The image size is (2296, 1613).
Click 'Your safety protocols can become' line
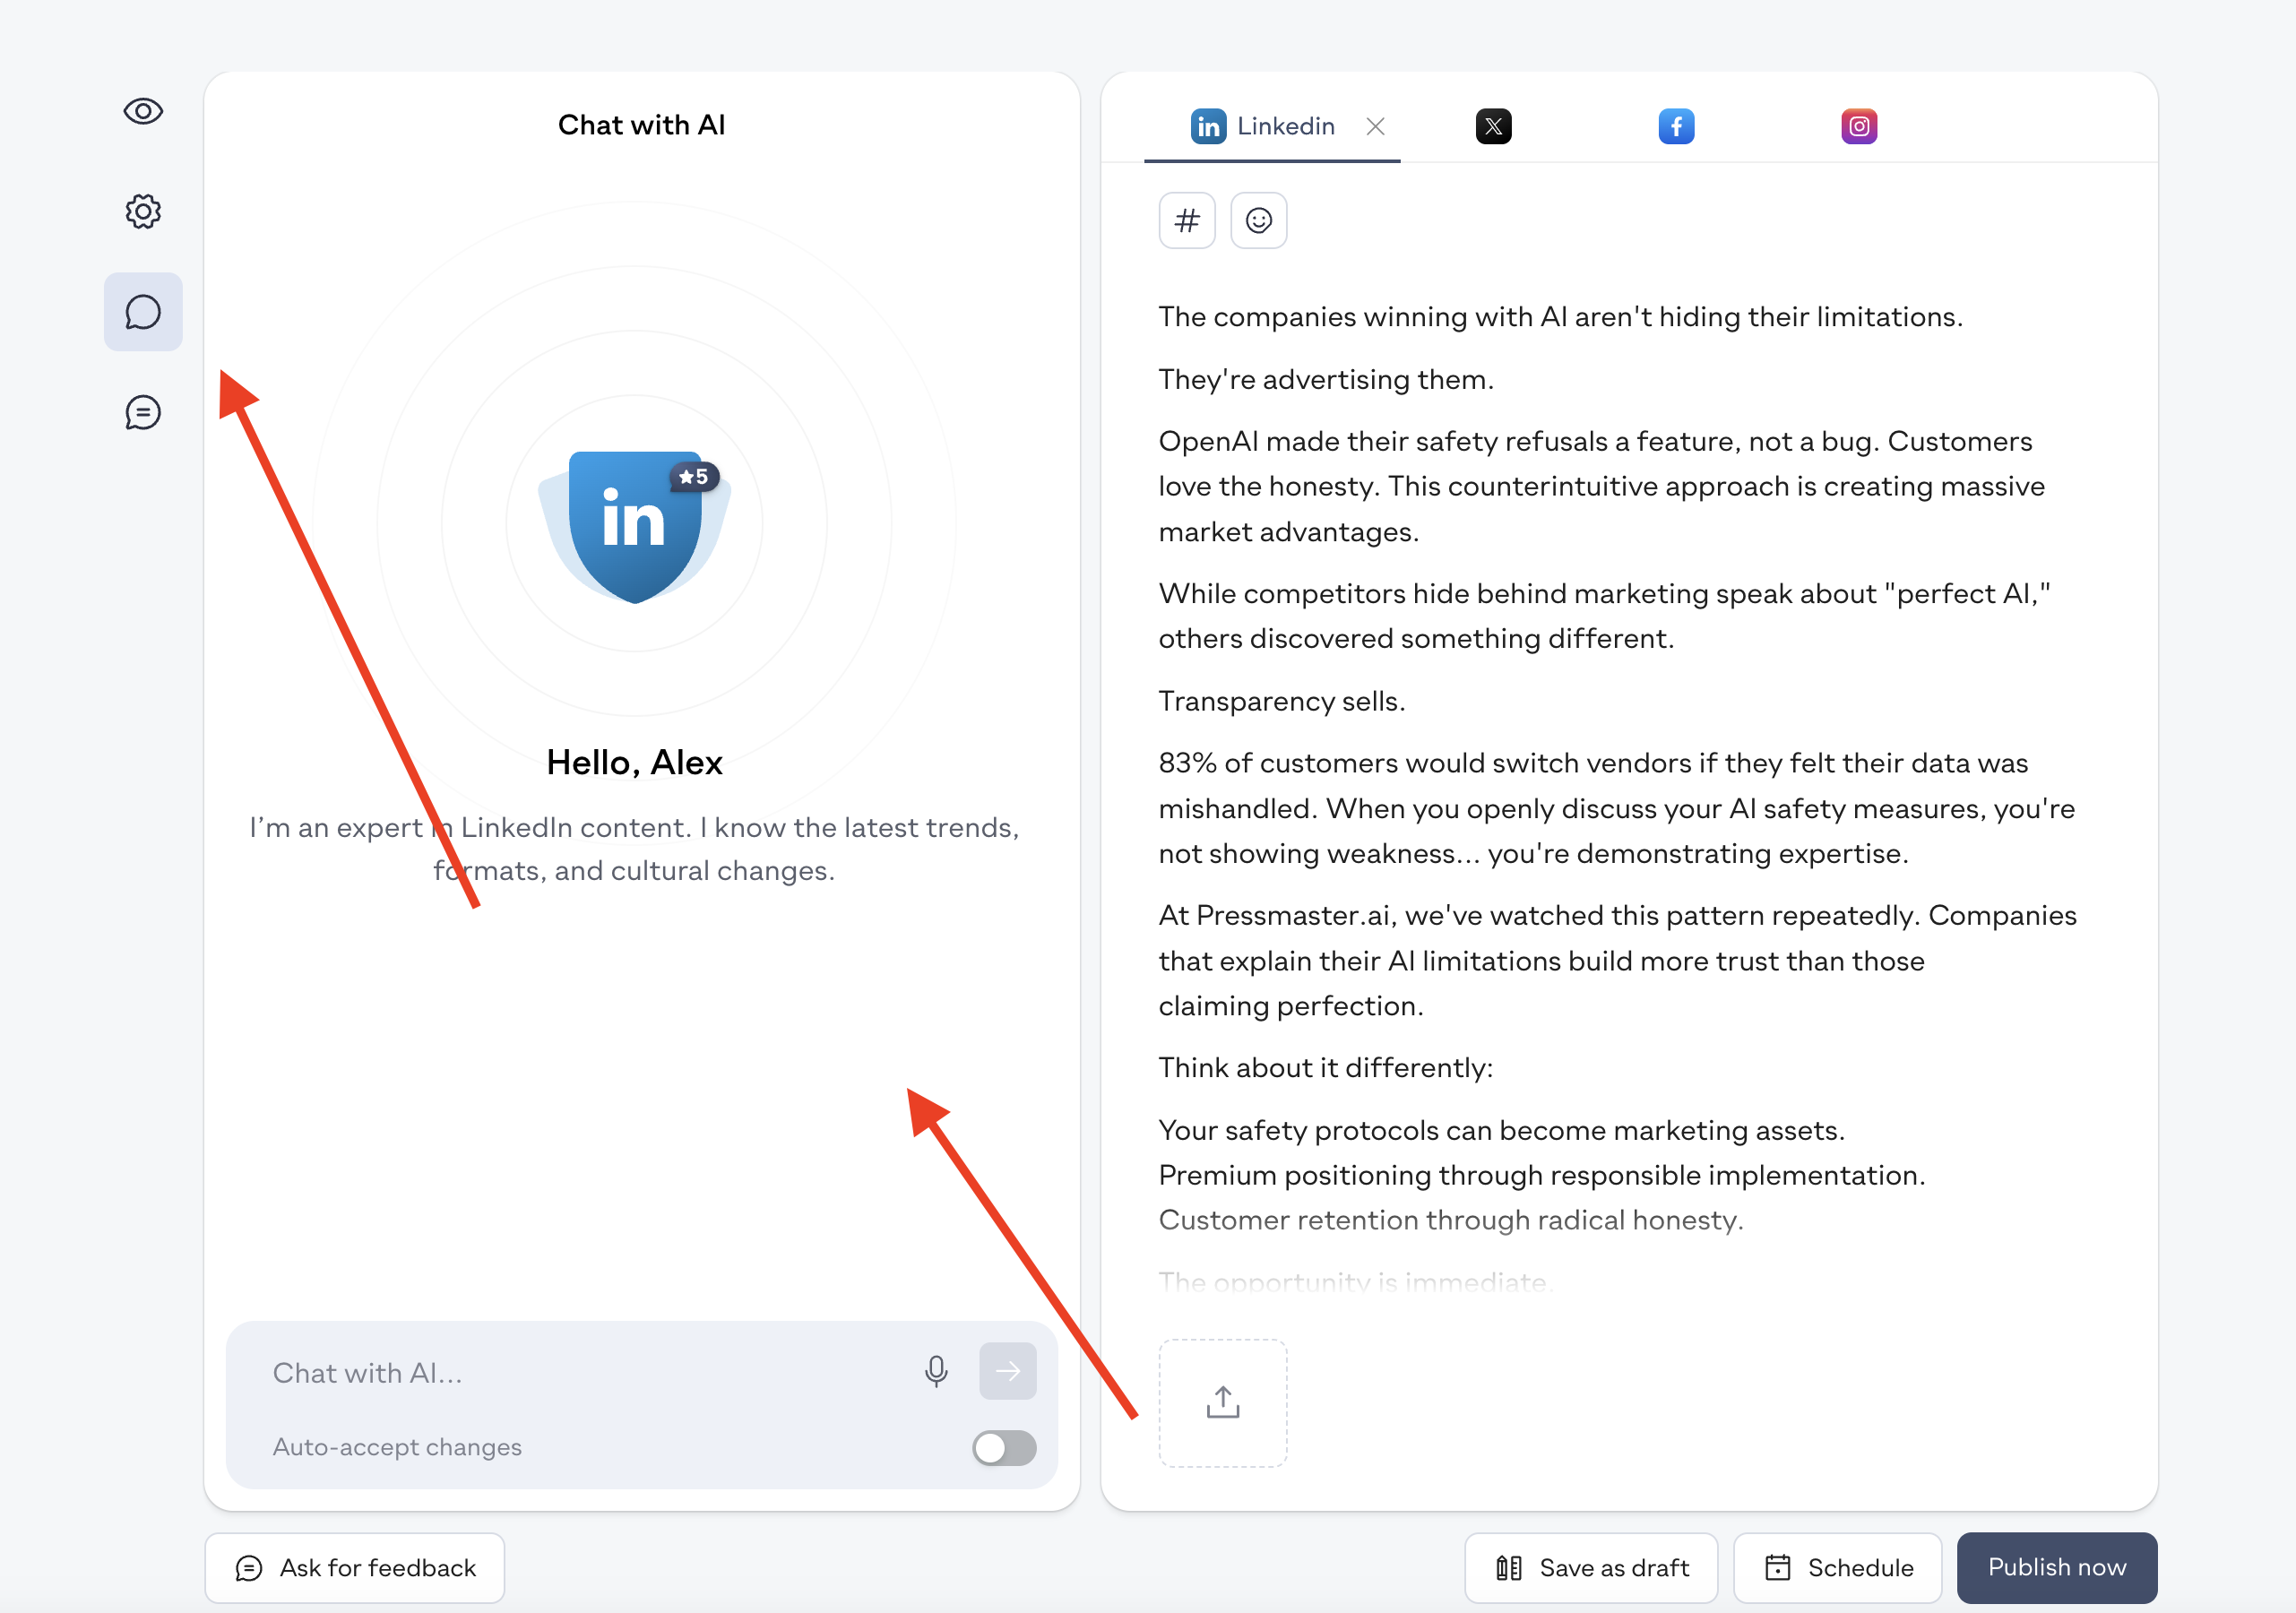[x=1501, y=1130]
